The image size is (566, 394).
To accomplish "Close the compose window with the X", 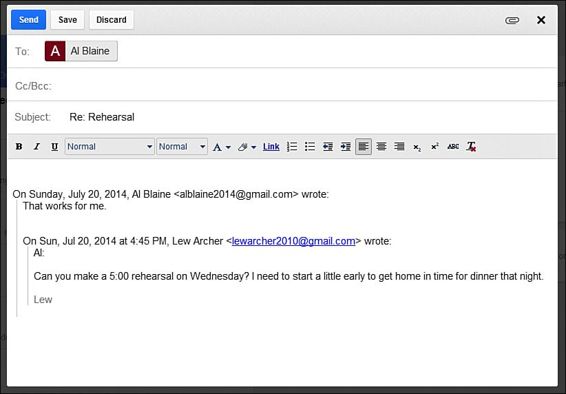I will (541, 20).
